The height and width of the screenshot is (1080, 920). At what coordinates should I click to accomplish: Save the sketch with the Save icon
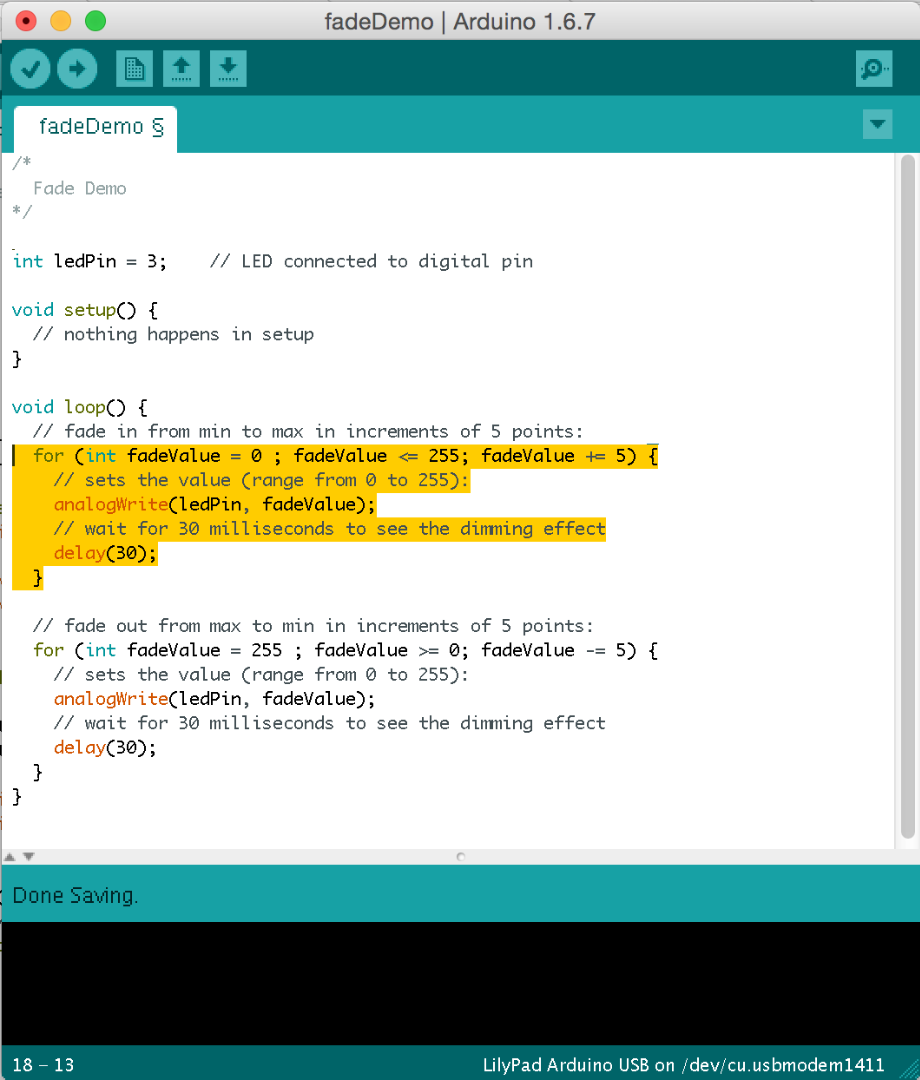(x=228, y=68)
